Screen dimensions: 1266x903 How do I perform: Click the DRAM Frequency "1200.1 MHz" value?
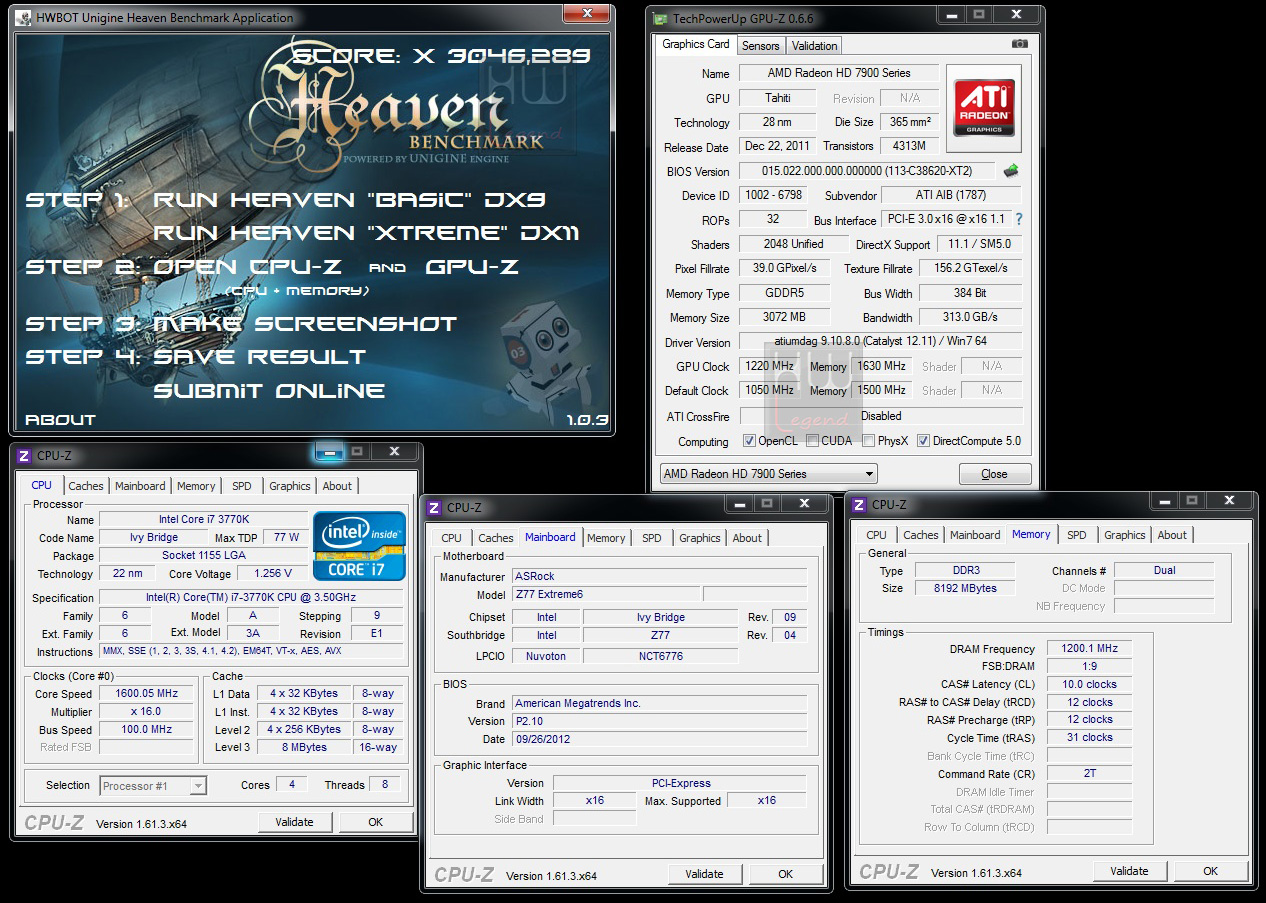tap(1089, 649)
